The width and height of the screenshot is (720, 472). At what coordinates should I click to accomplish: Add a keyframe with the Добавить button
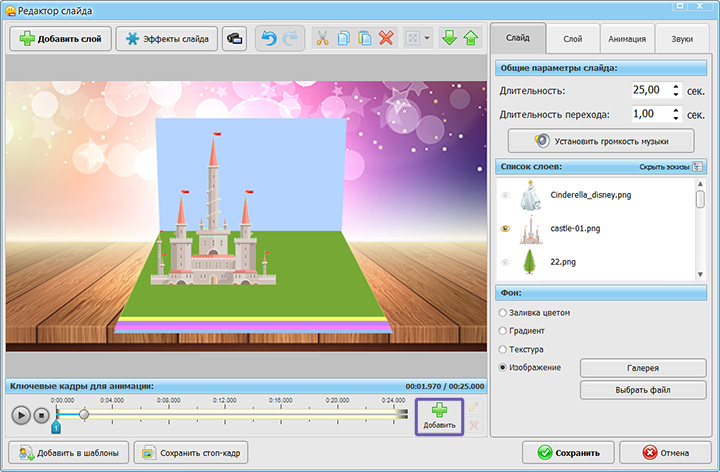point(439,416)
